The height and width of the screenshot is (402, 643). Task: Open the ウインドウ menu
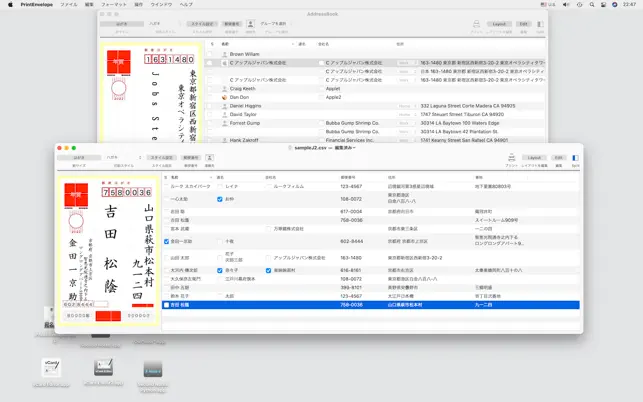(x=161, y=5)
